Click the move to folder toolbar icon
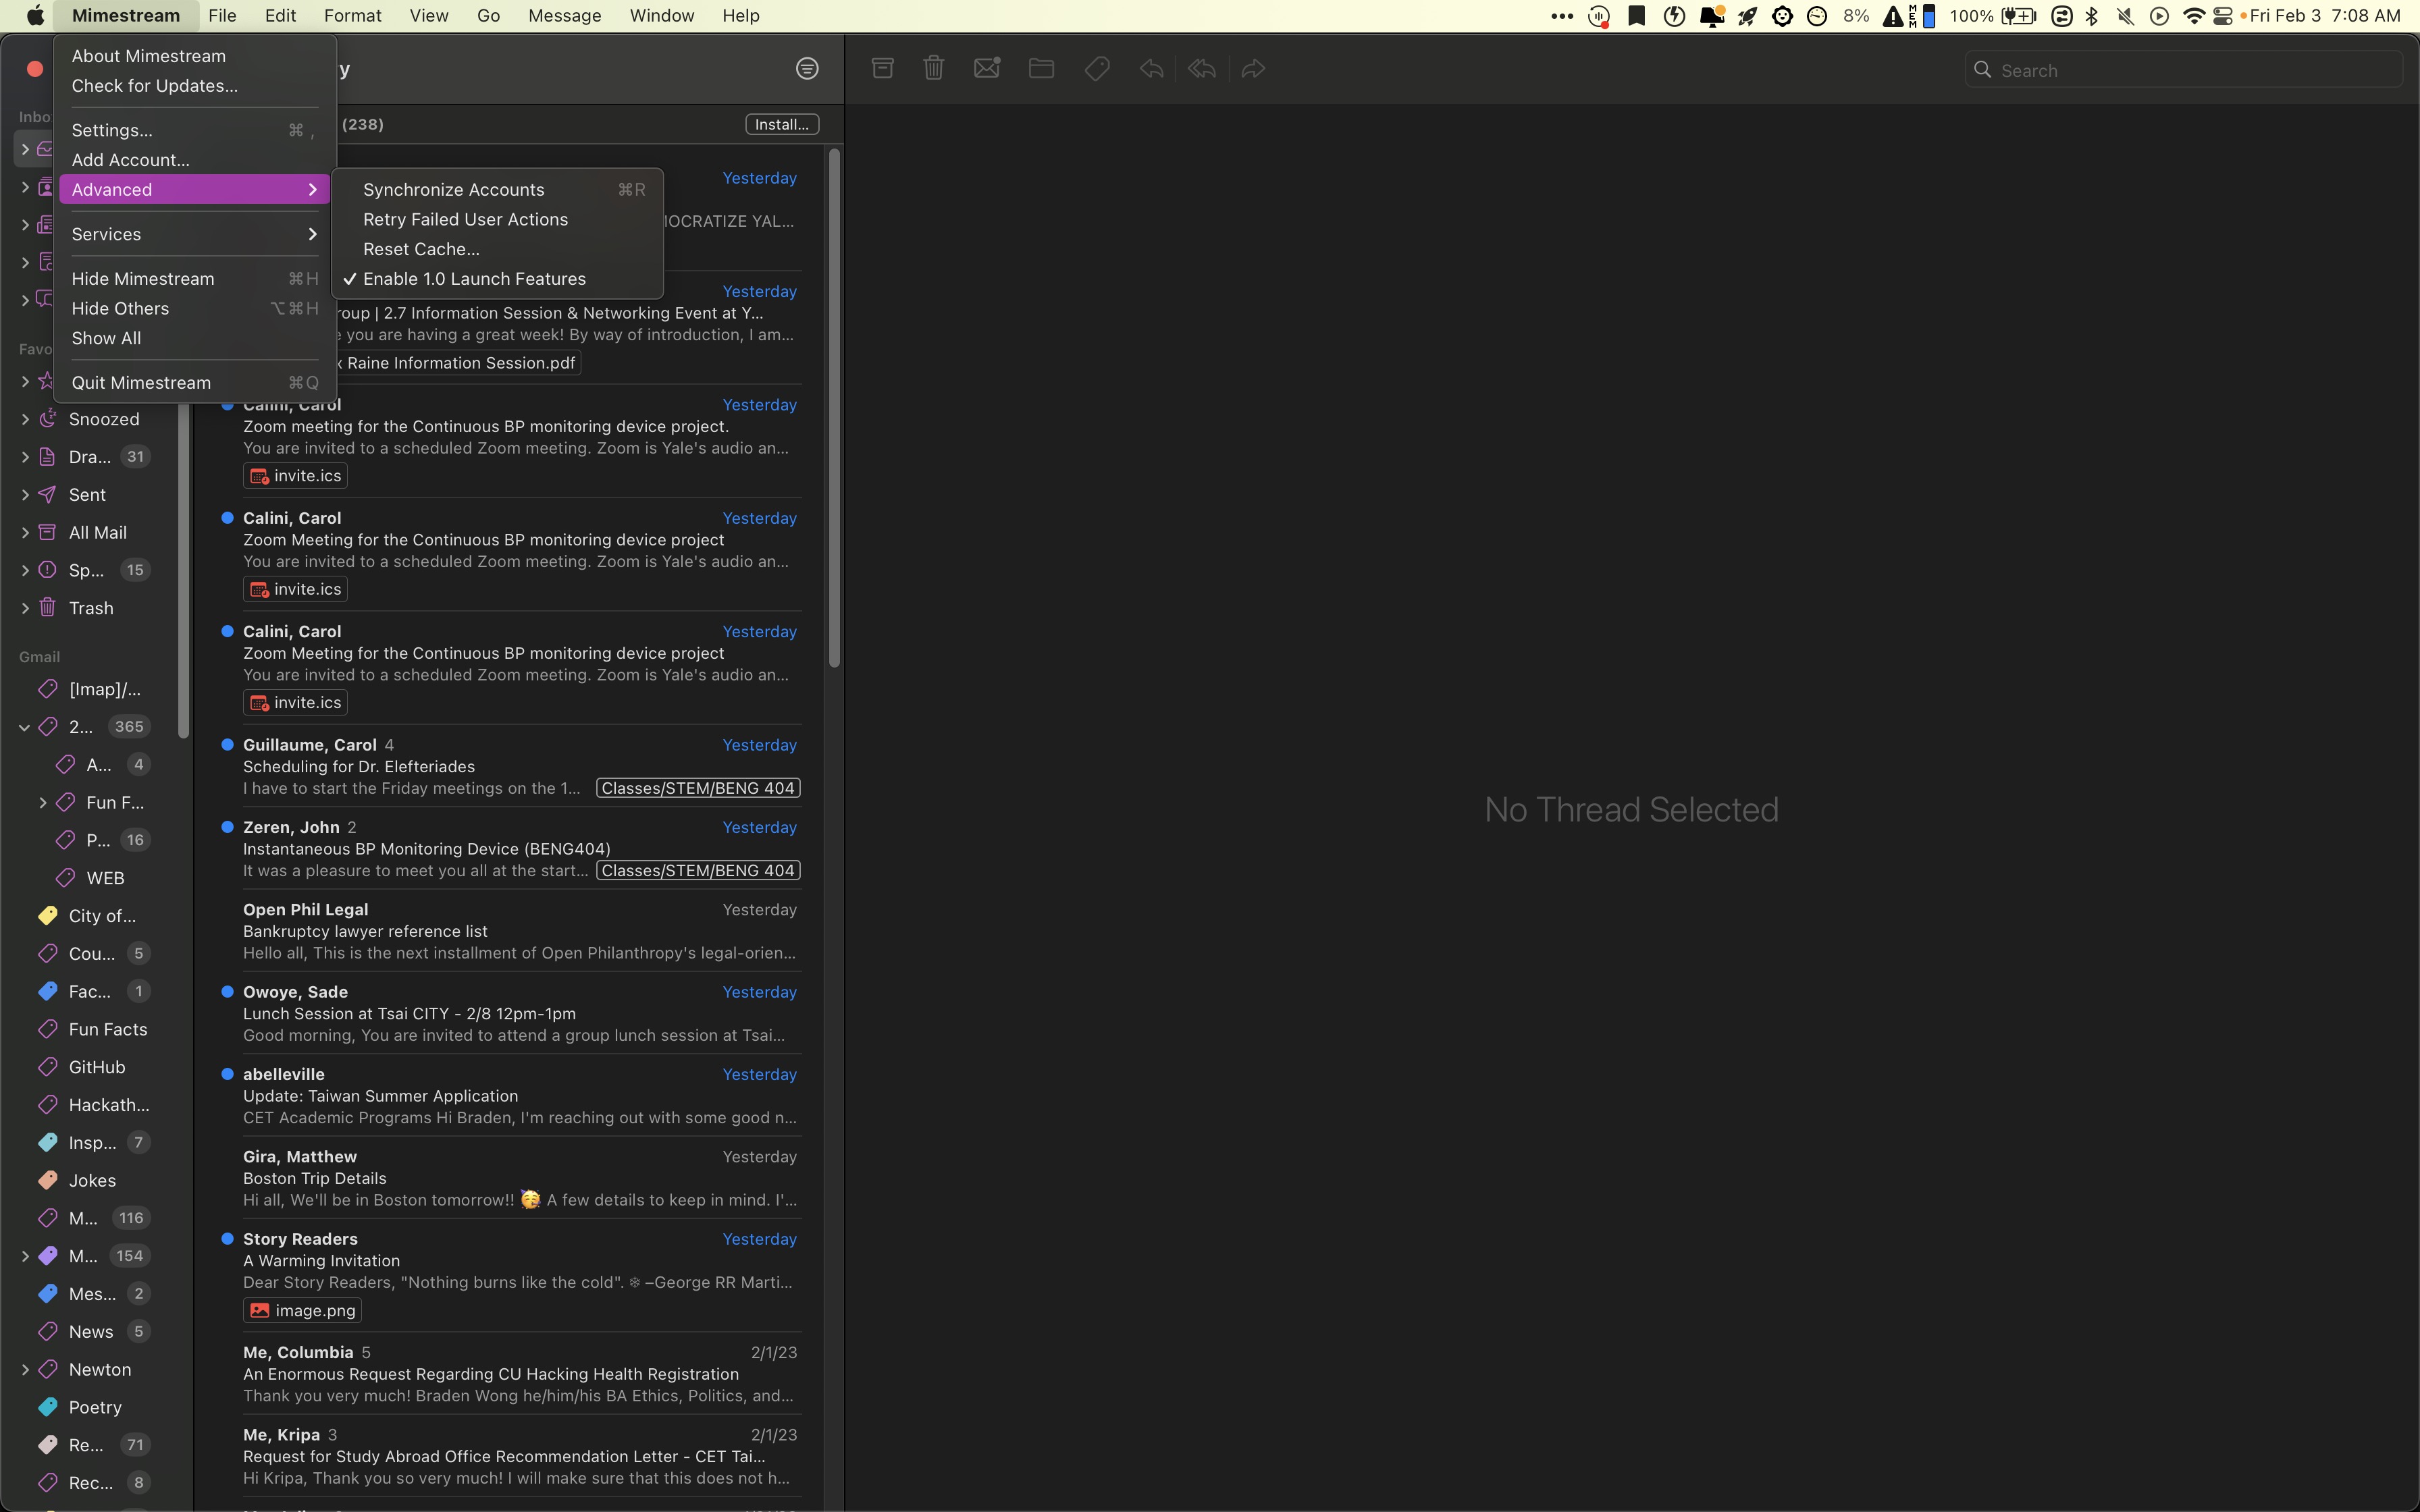The image size is (2420, 1512). [1041, 68]
